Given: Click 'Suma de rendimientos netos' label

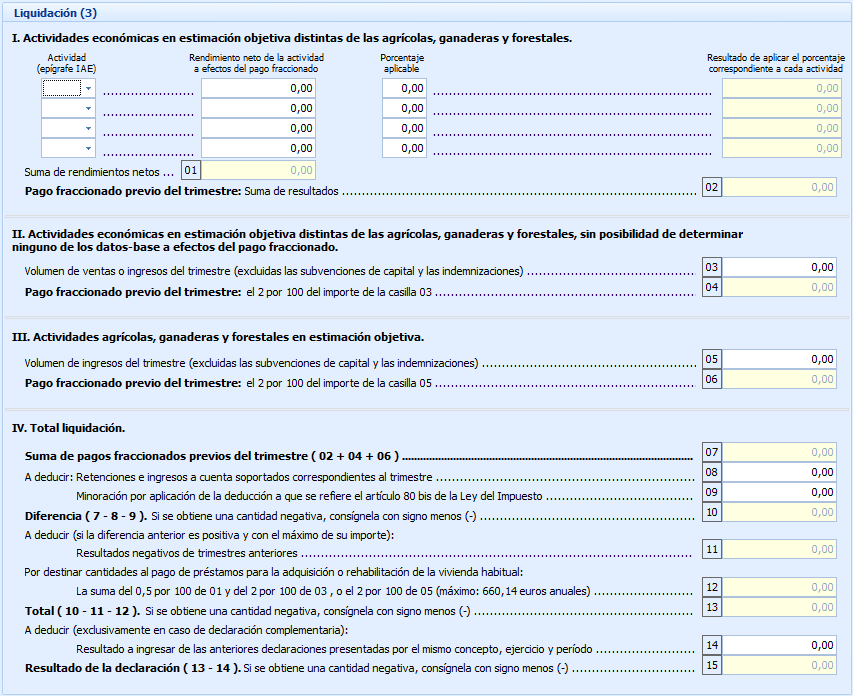Looking at the screenshot, I should [x=92, y=172].
